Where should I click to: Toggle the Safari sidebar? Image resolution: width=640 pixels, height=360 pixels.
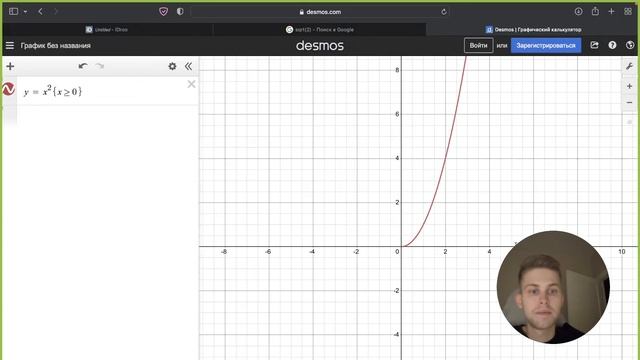click(13, 11)
